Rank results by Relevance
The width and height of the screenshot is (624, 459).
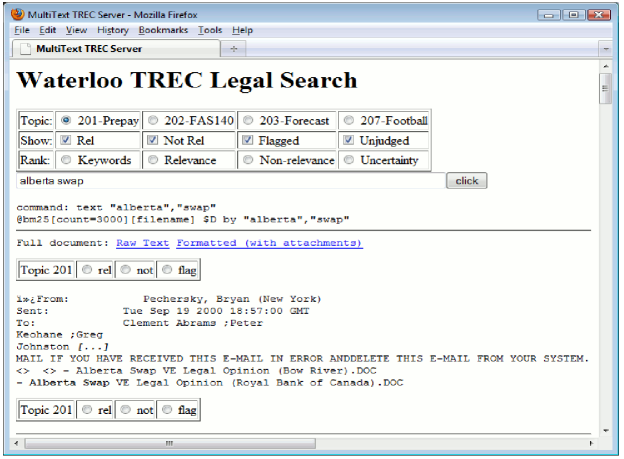[x=153, y=160]
